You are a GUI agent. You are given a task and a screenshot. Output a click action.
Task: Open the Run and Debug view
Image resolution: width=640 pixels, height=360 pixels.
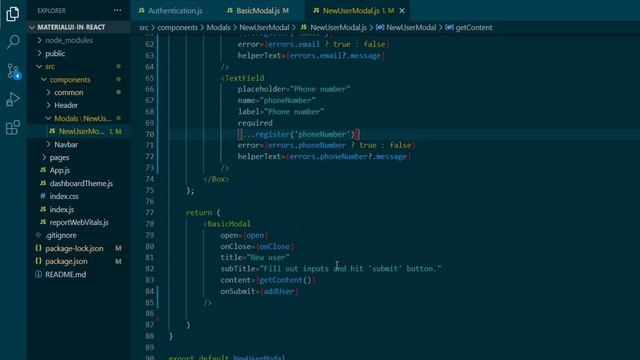13,99
